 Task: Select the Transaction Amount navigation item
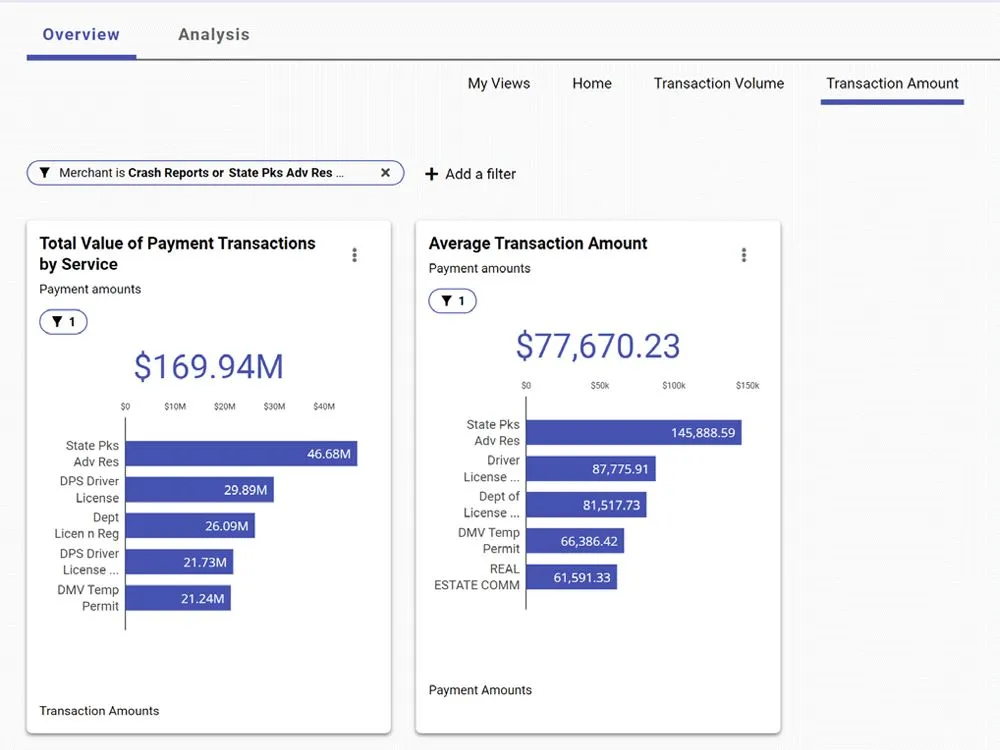point(891,84)
